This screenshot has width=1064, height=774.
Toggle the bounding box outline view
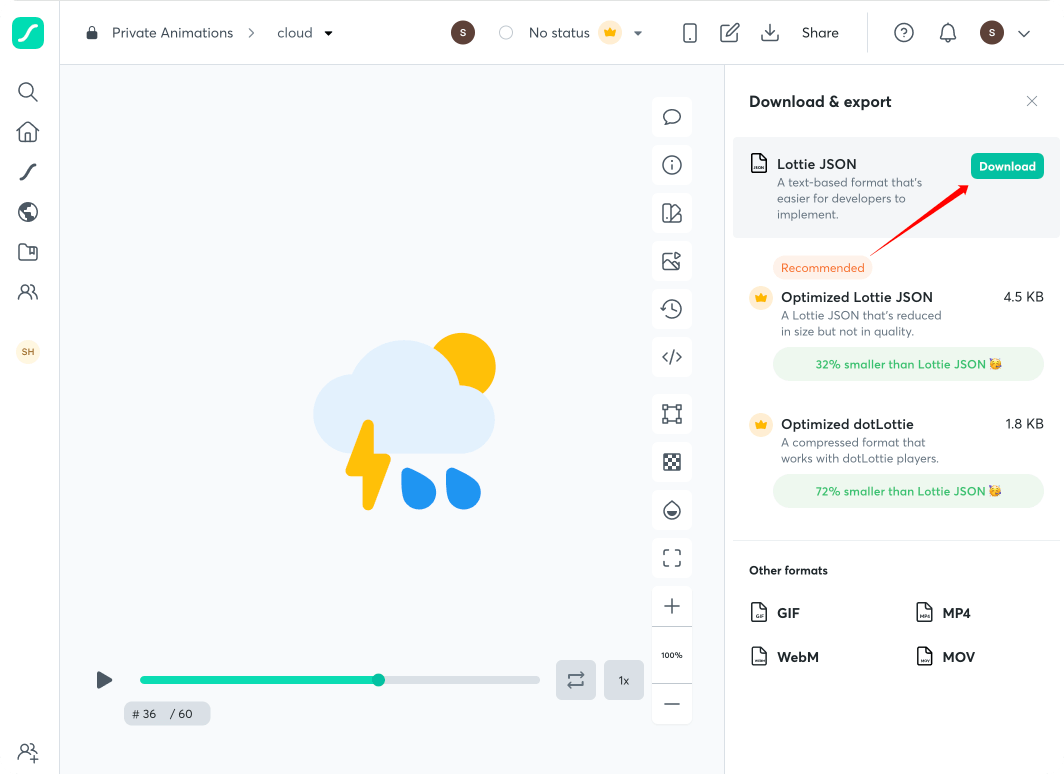(672, 414)
